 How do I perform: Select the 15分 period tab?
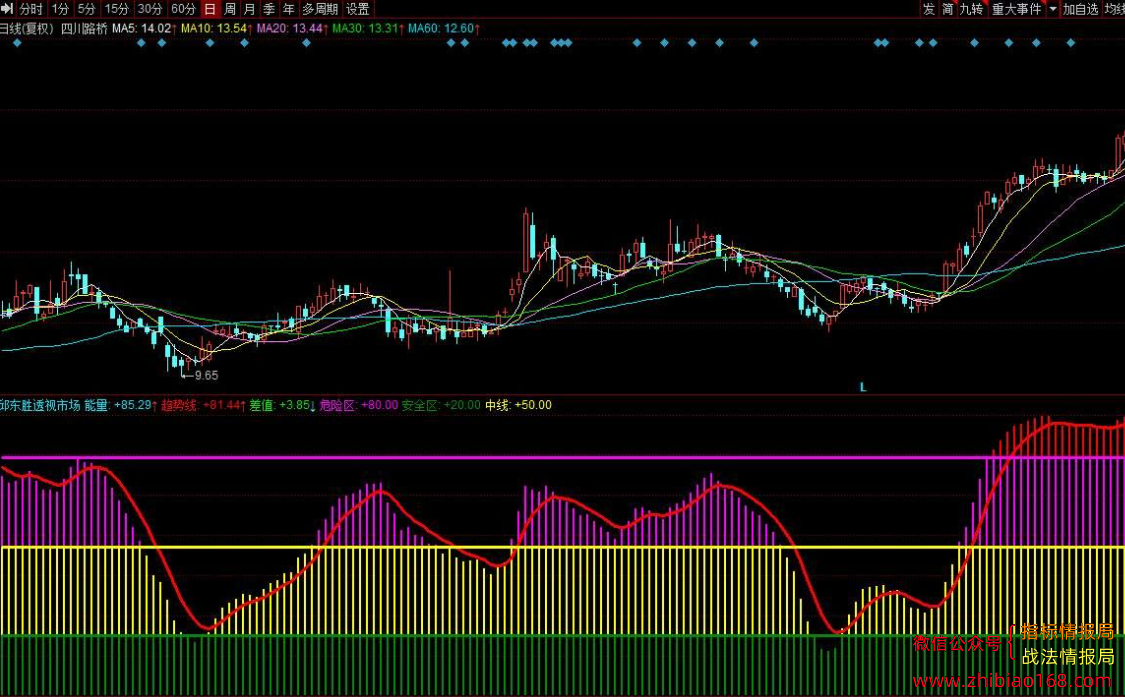click(116, 9)
